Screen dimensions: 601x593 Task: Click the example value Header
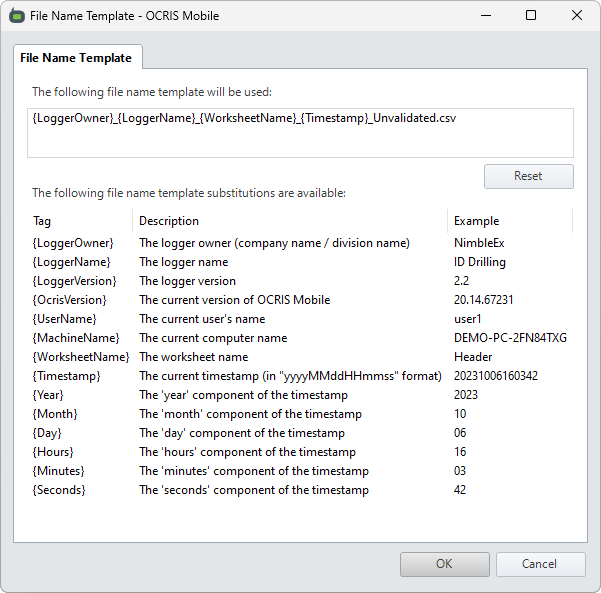473,357
